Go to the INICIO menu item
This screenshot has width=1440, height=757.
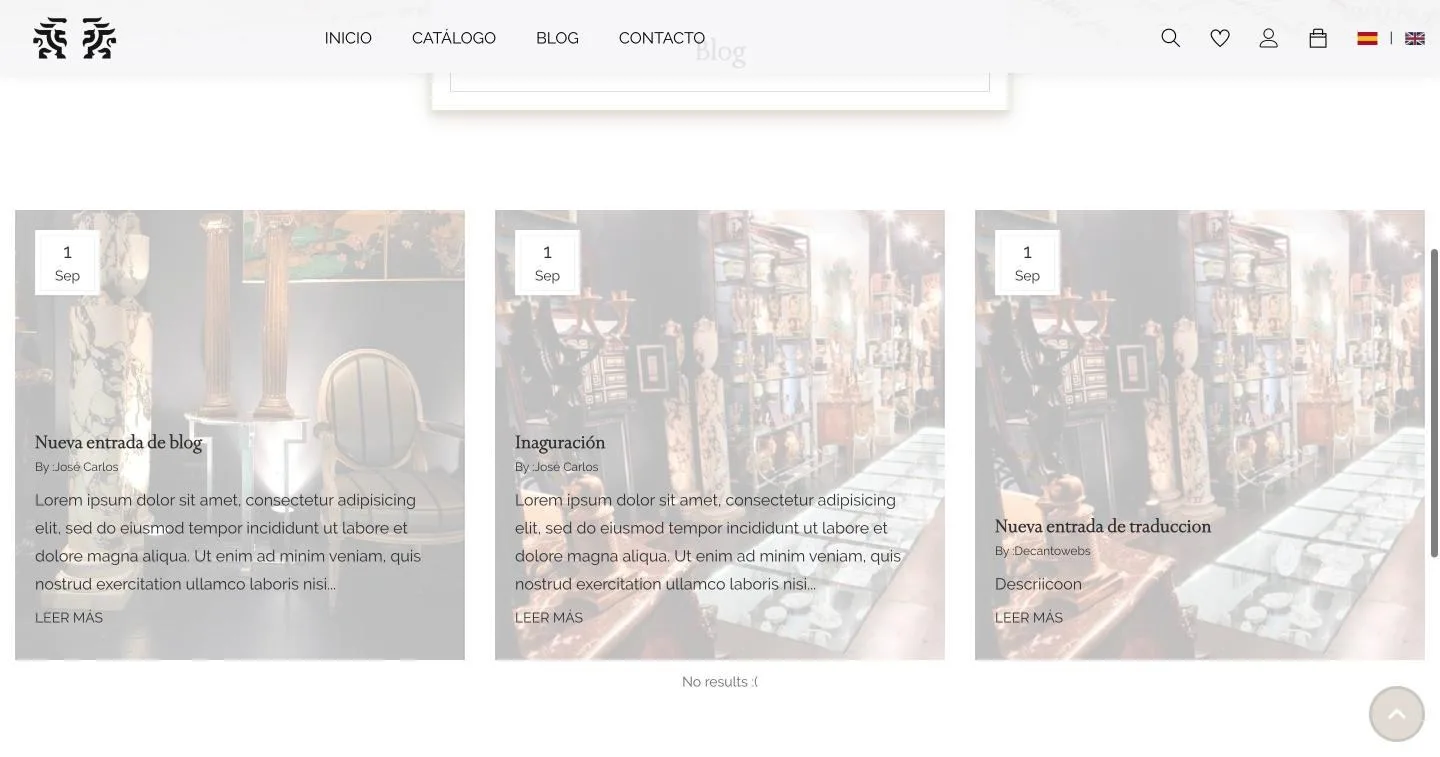[348, 38]
